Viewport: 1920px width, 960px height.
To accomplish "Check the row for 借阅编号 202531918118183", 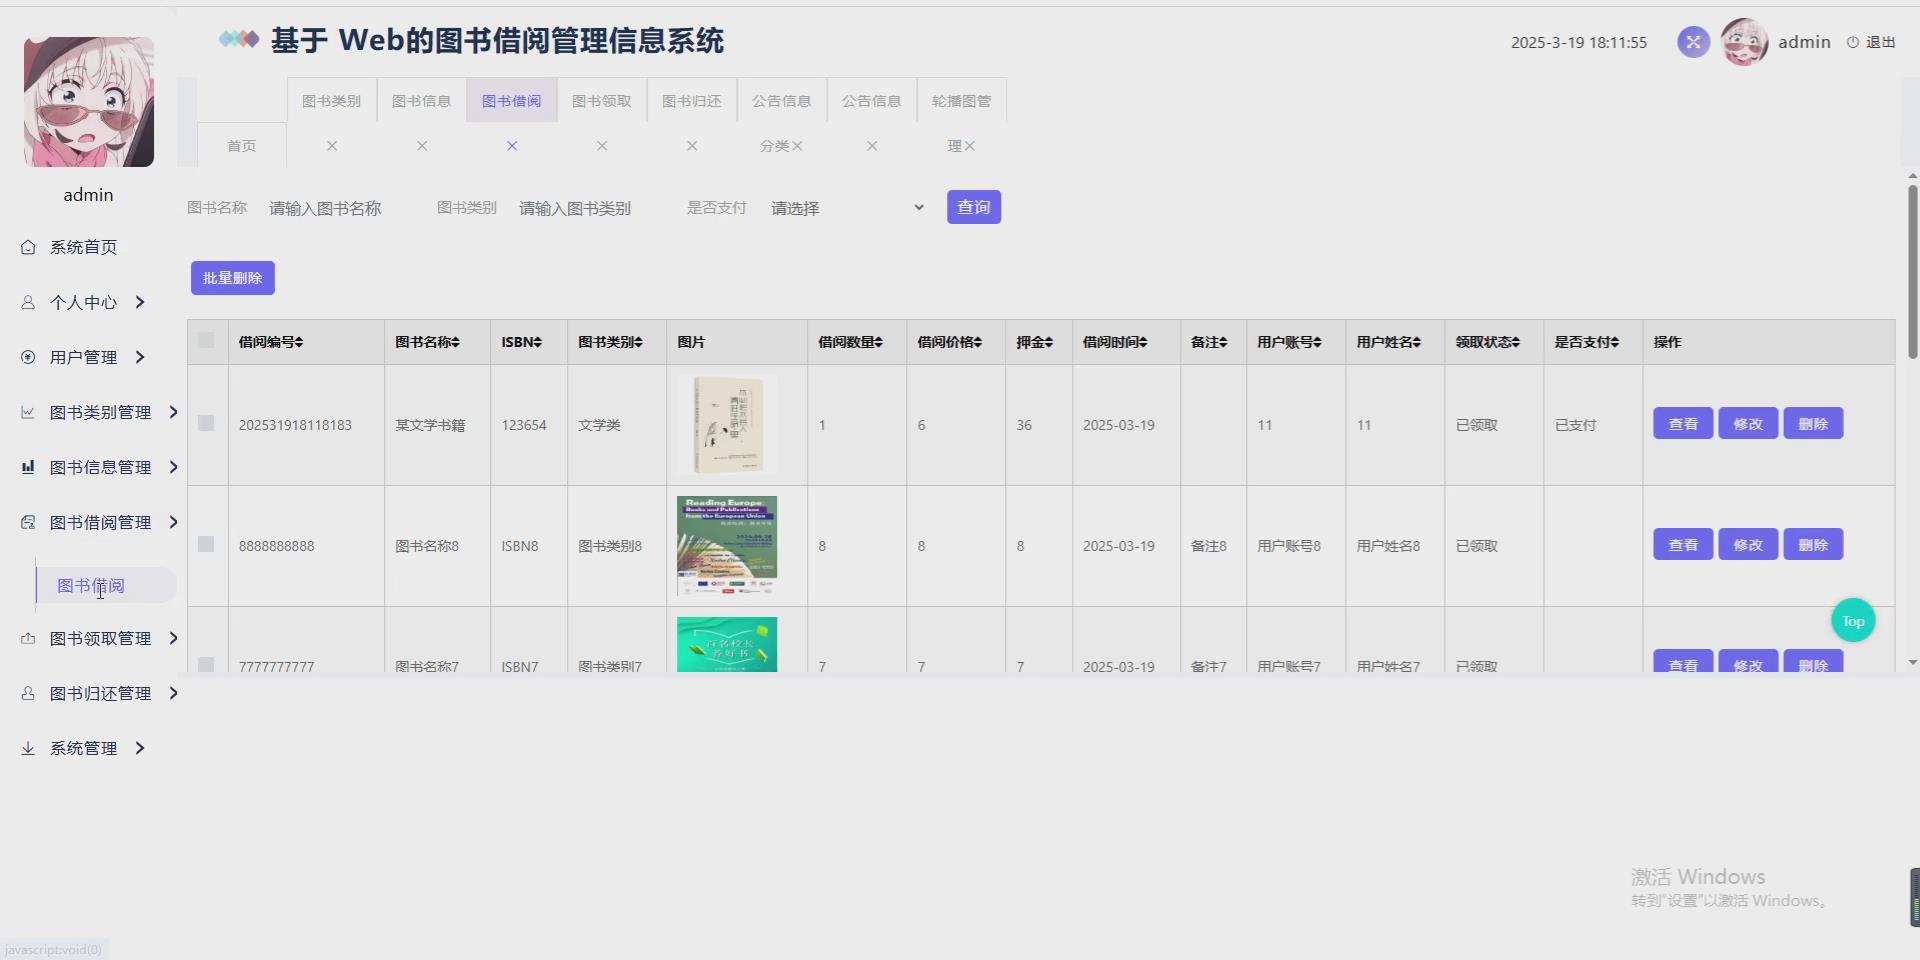I will 207,423.
